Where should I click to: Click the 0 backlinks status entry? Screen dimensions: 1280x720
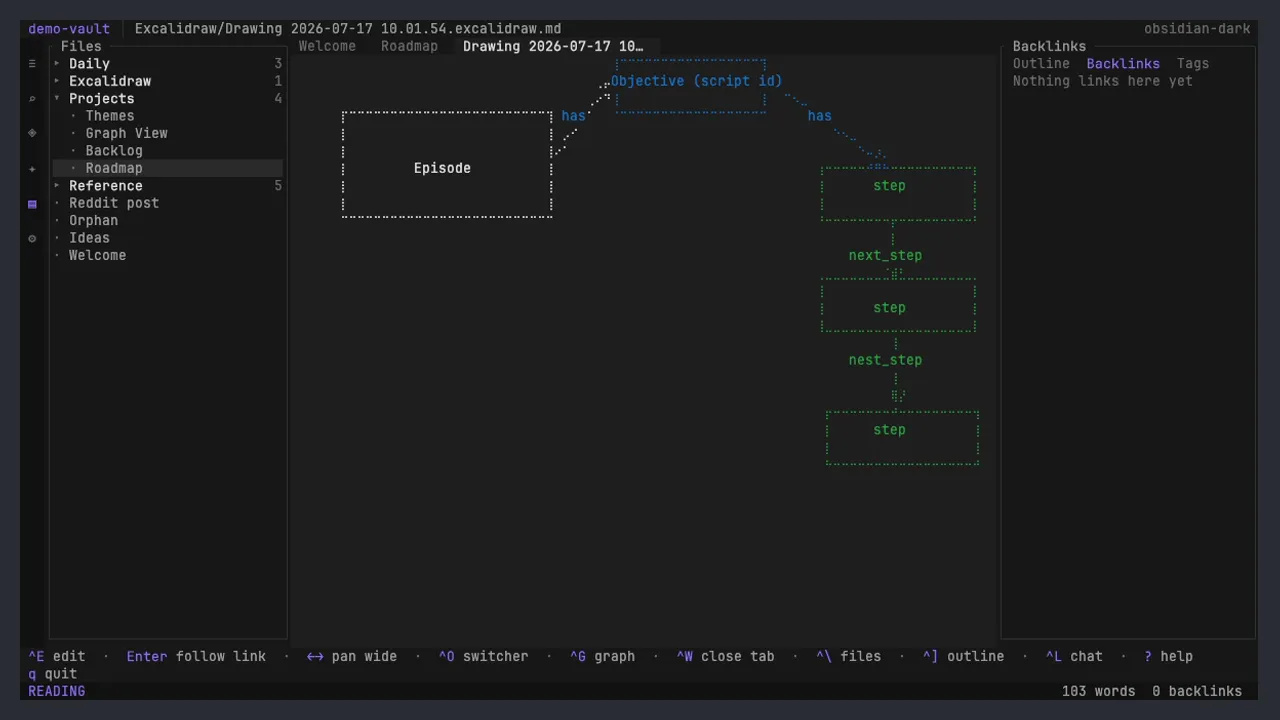(x=1197, y=691)
